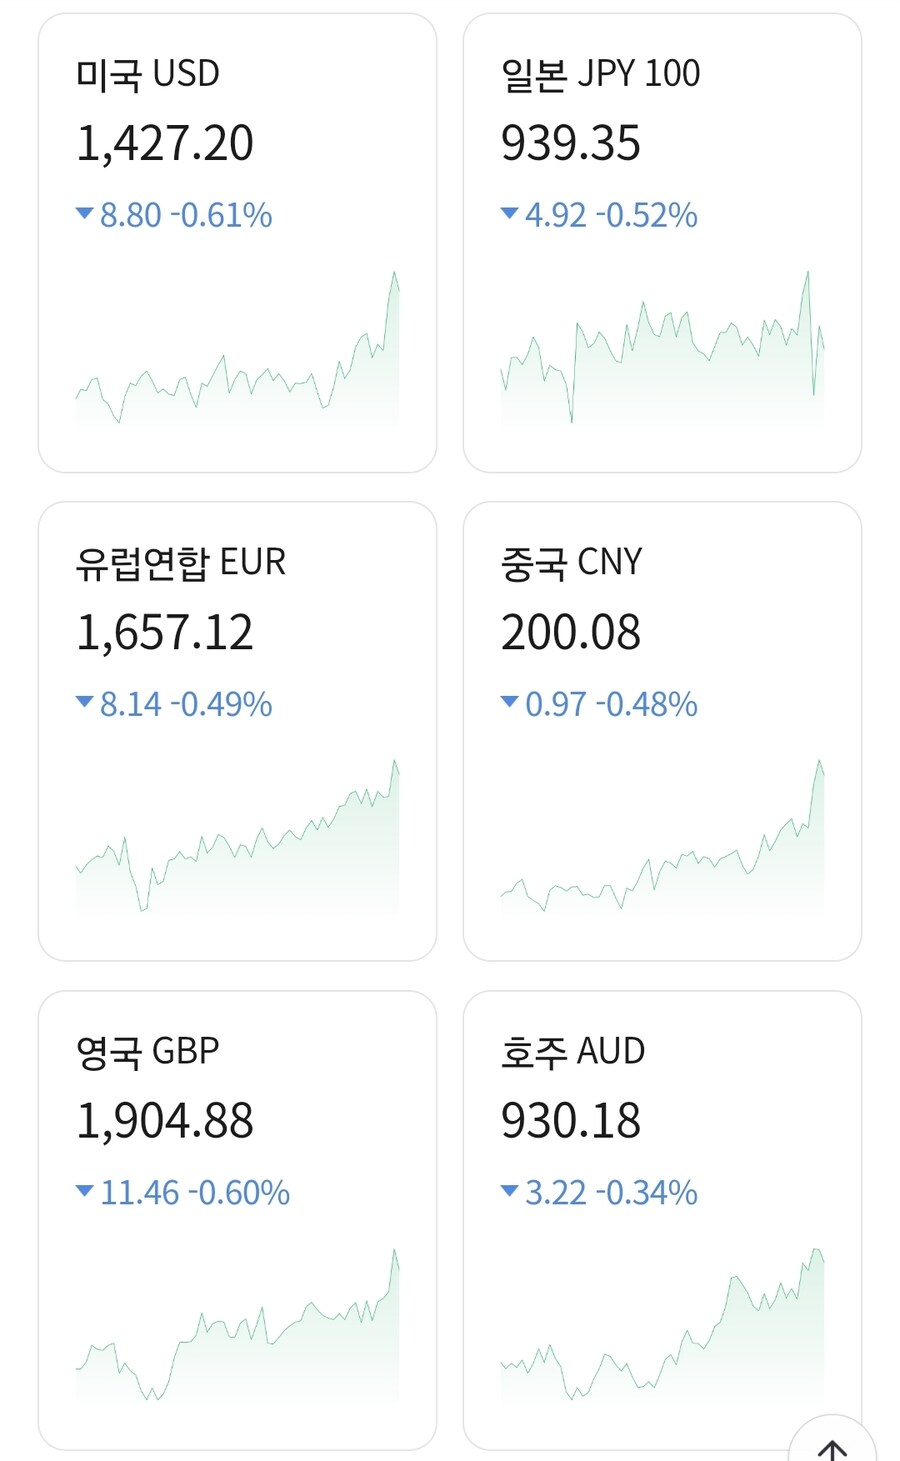The image size is (900, 1461).
Task: Click the 1,427.20 USD rate value
Action: click(165, 143)
